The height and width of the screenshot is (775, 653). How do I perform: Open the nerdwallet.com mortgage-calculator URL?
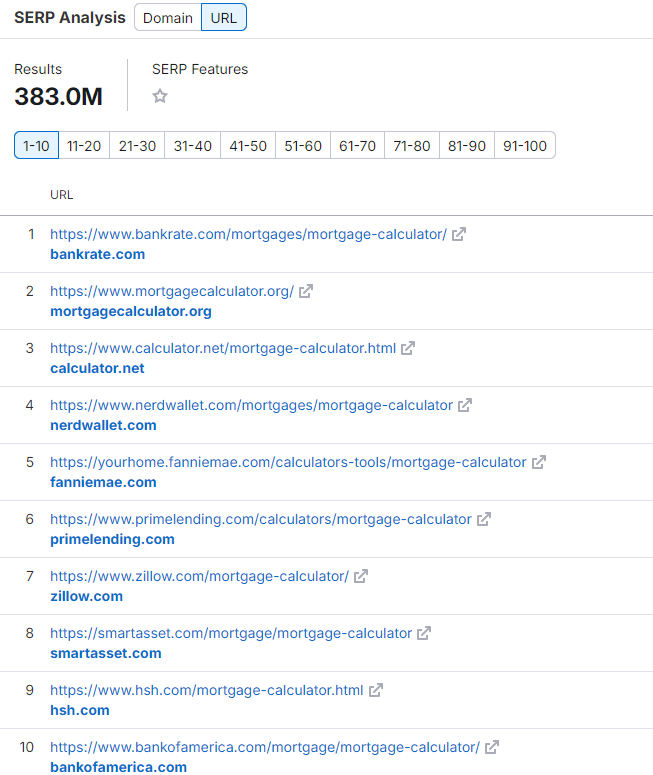pos(251,405)
